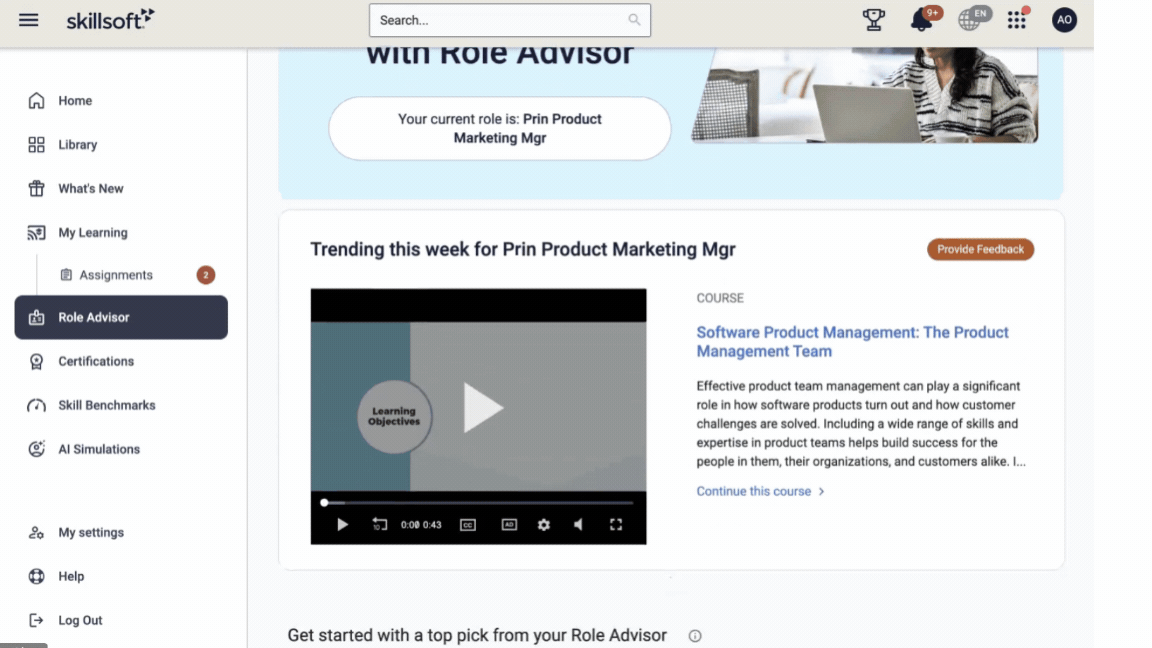Image resolution: width=1152 pixels, height=648 pixels.
Task: Enter fullscreen video mode
Action: point(616,525)
